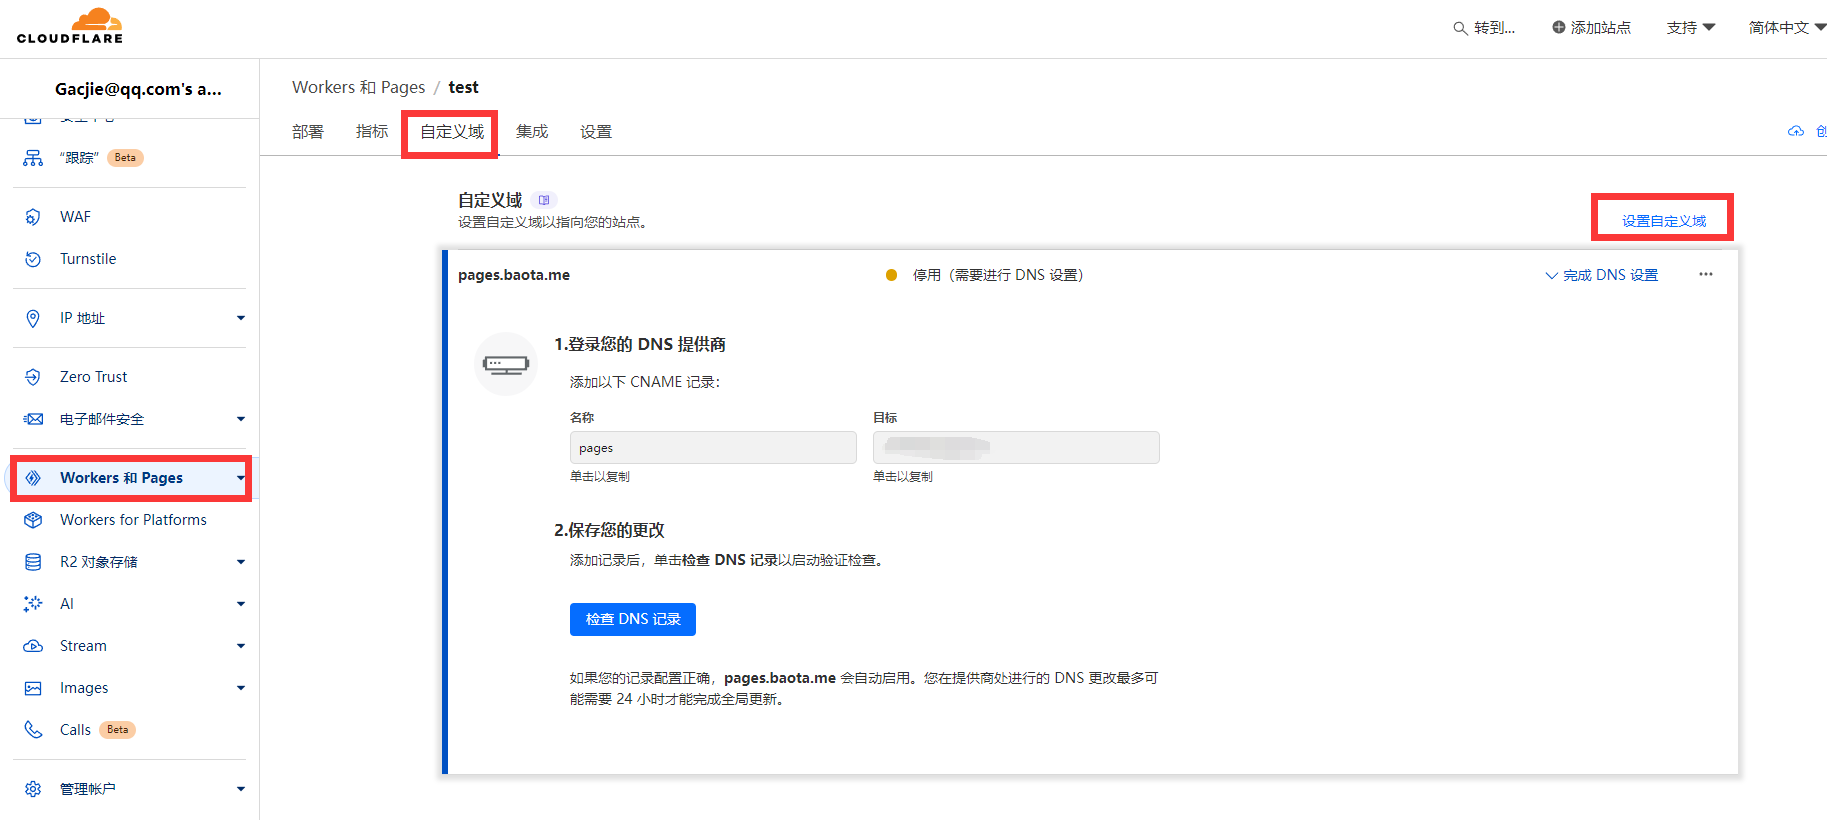Viewport: 1827px width, 820px height.
Task: Copy the blurred CNAME target field
Action: 1016,448
